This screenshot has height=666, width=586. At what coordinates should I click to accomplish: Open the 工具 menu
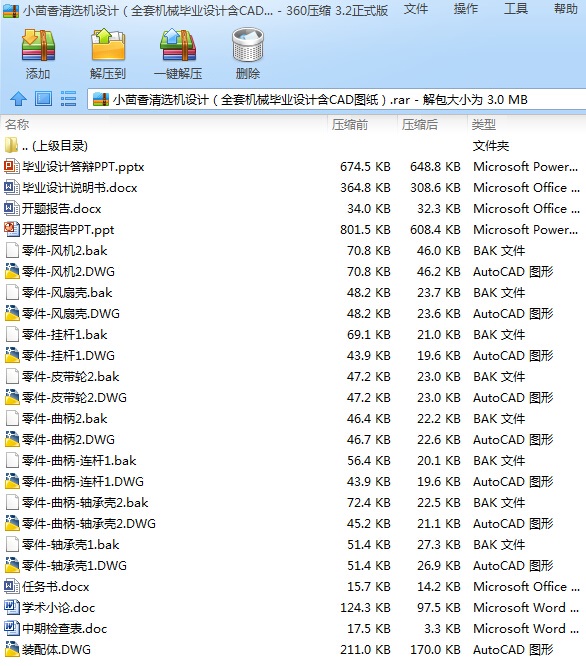click(x=516, y=9)
